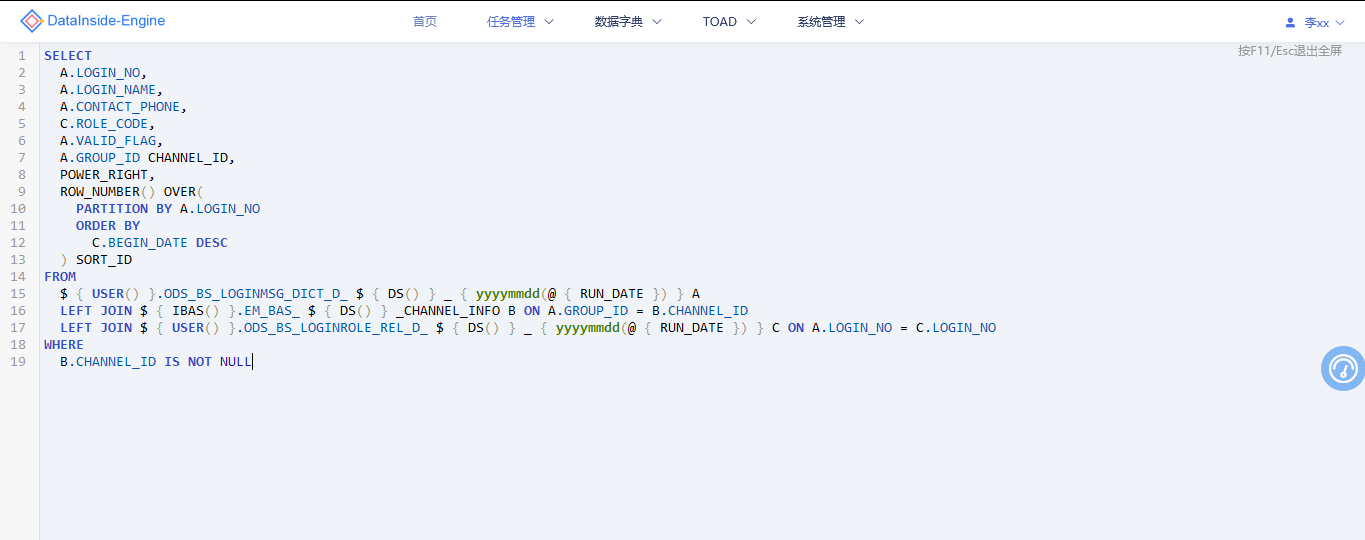Click the 按F11/Esc退出全屏 hint text
The image size is (1365, 540).
(1290, 51)
